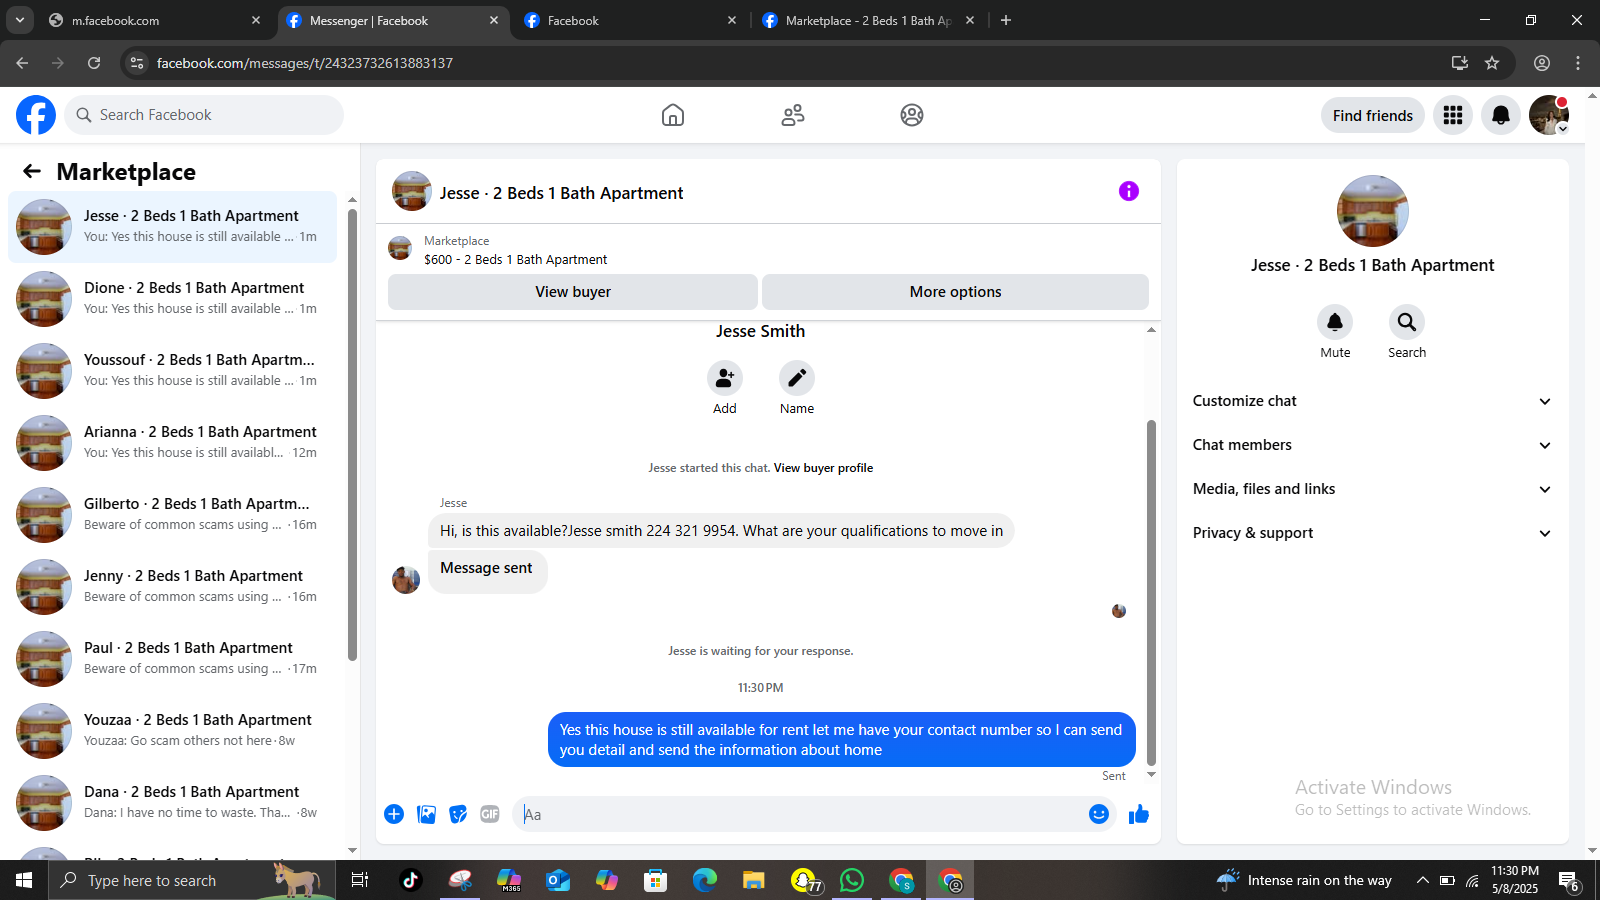
Task: Open Windows Start menu
Action: click(x=24, y=880)
